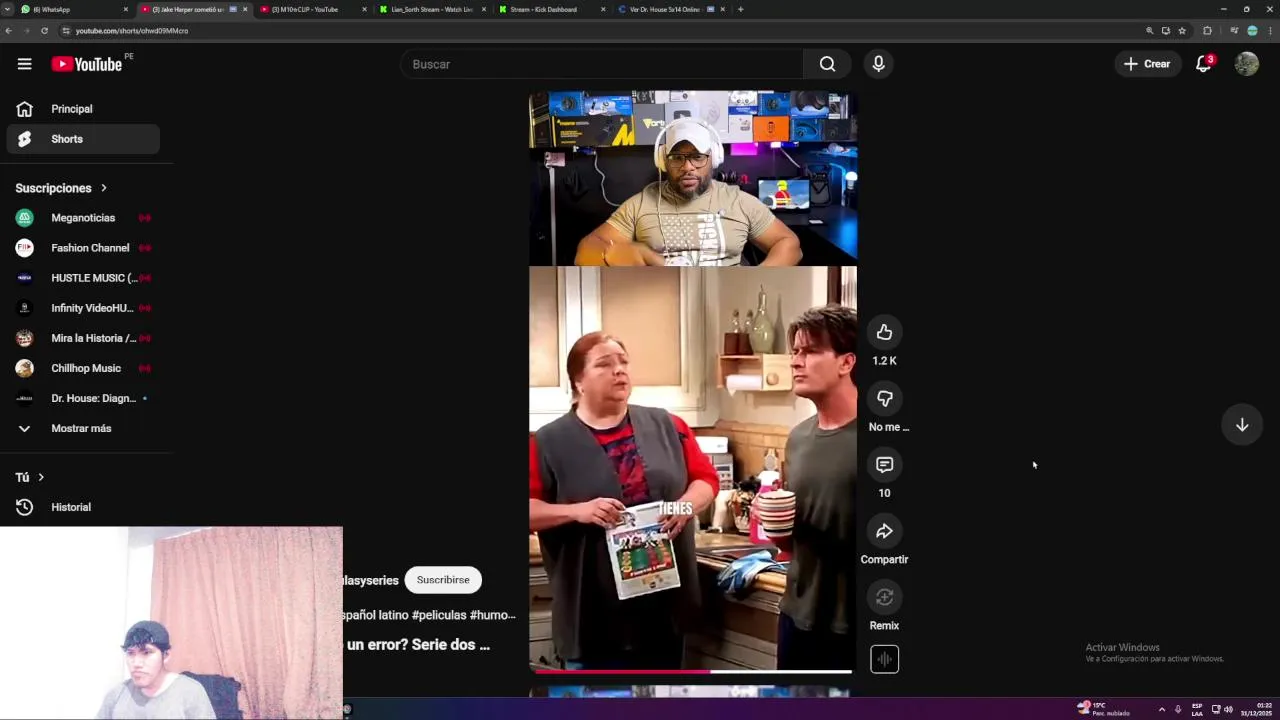
Task: Click the ESP LAA language indicator
Action: (1197, 709)
